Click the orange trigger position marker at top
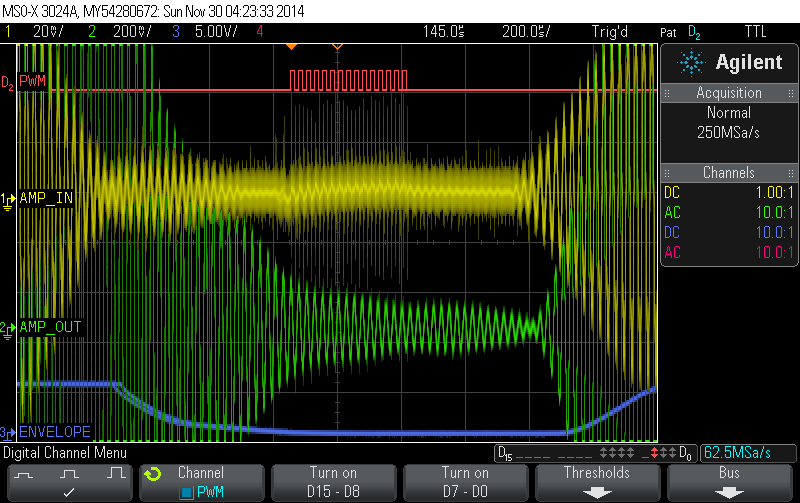800x503 pixels. (291, 47)
